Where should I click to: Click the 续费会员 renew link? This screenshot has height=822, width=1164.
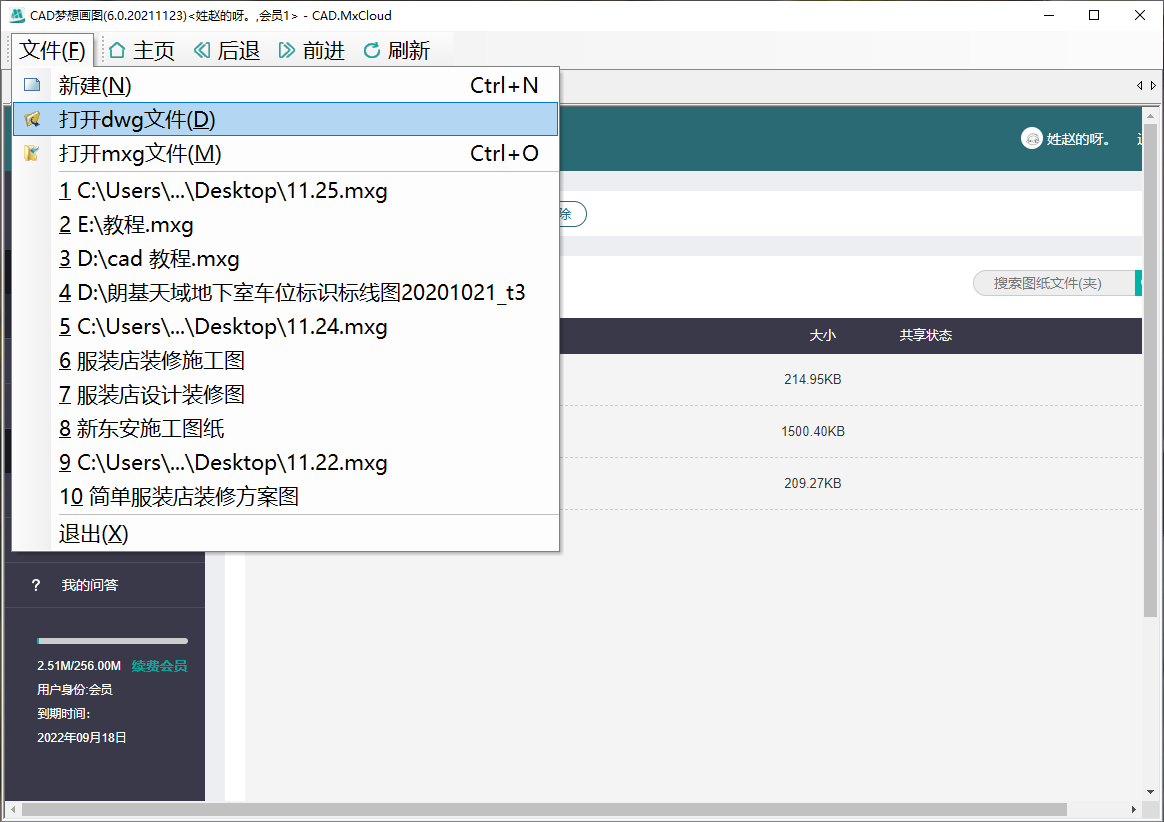[160, 666]
